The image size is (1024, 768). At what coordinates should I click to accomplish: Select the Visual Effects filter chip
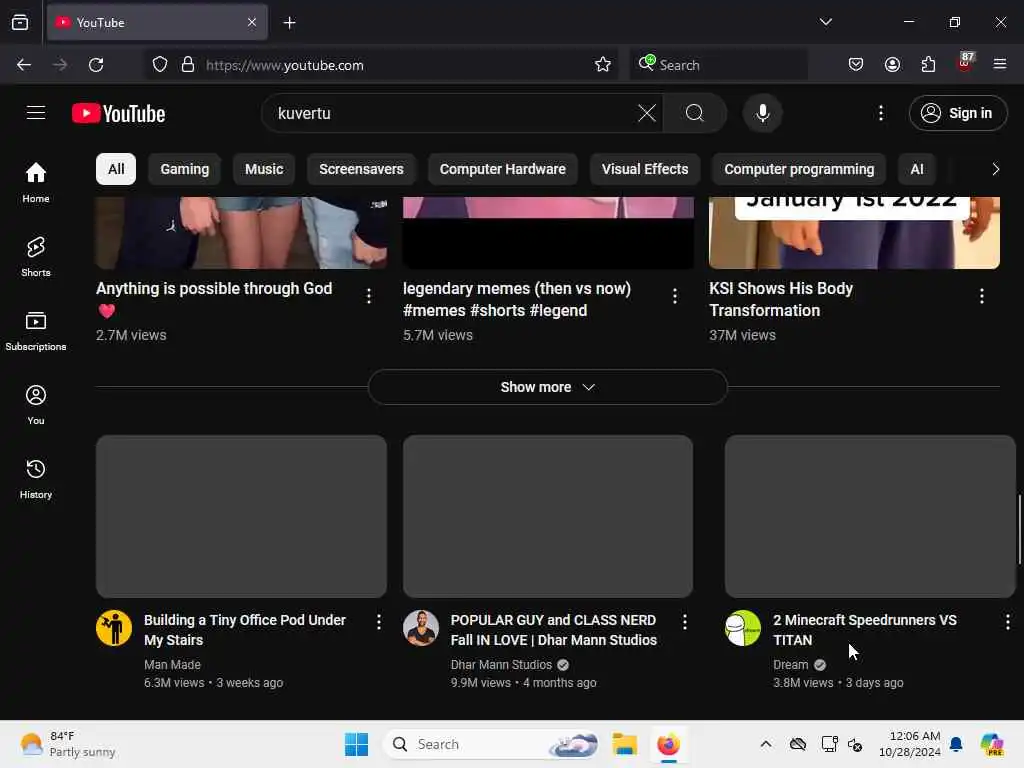click(x=645, y=169)
